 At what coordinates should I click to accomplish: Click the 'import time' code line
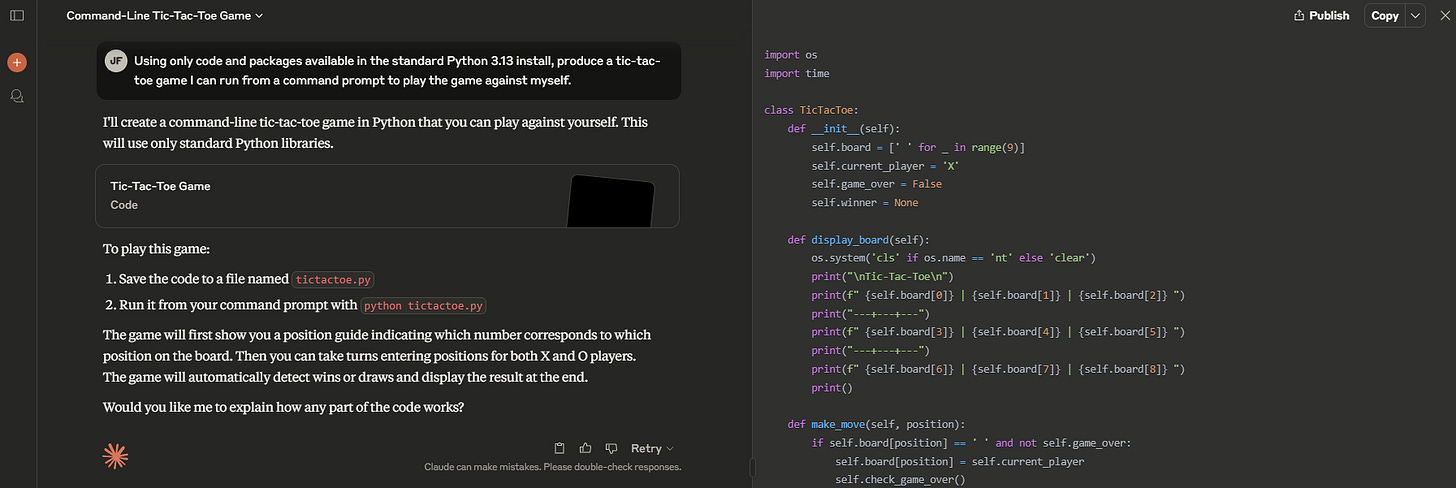(796, 73)
